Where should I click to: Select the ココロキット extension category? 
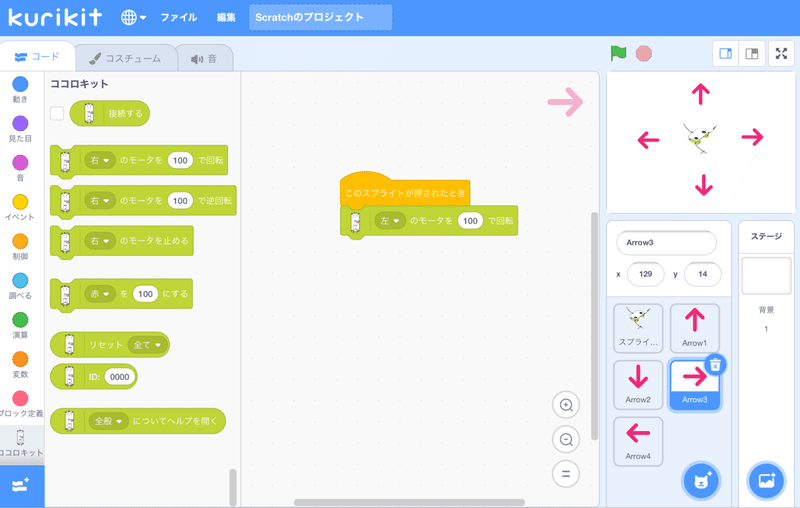(21, 443)
